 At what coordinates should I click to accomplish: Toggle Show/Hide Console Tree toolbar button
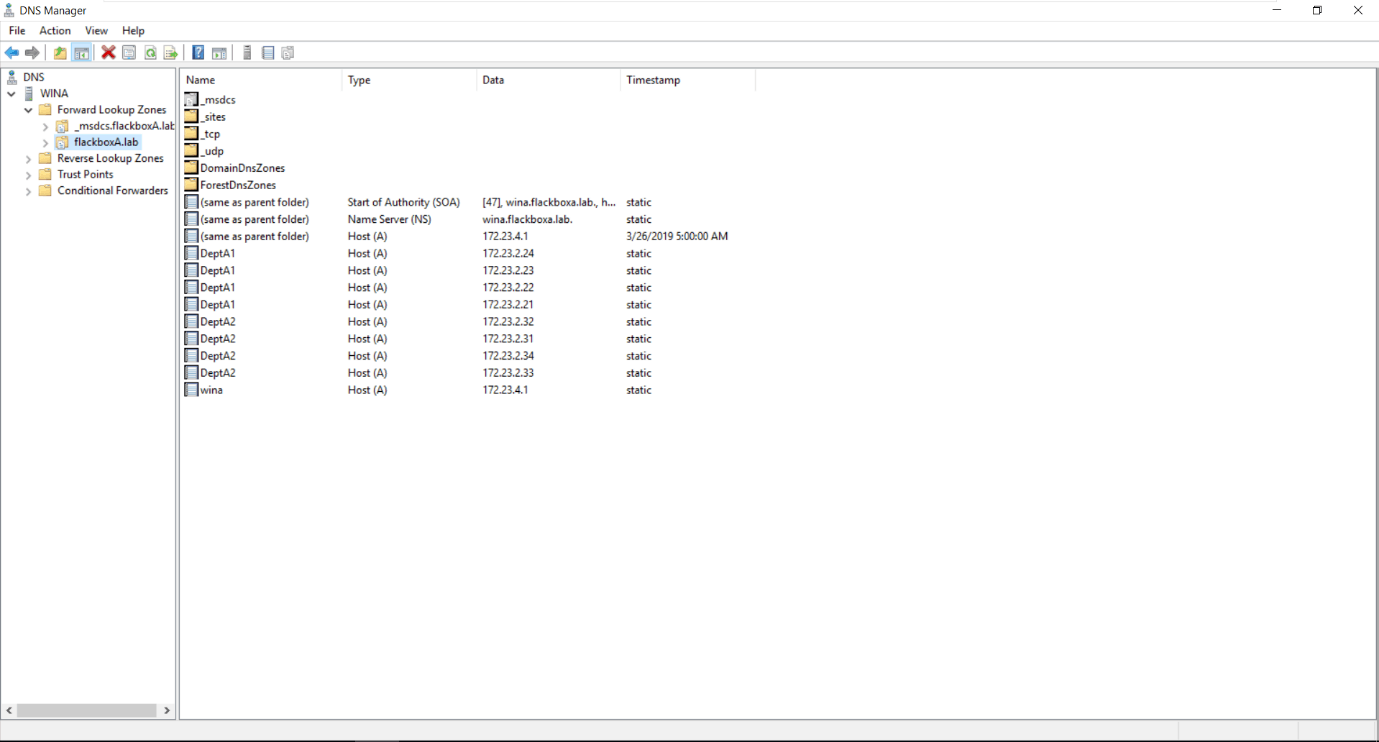(x=81, y=53)
